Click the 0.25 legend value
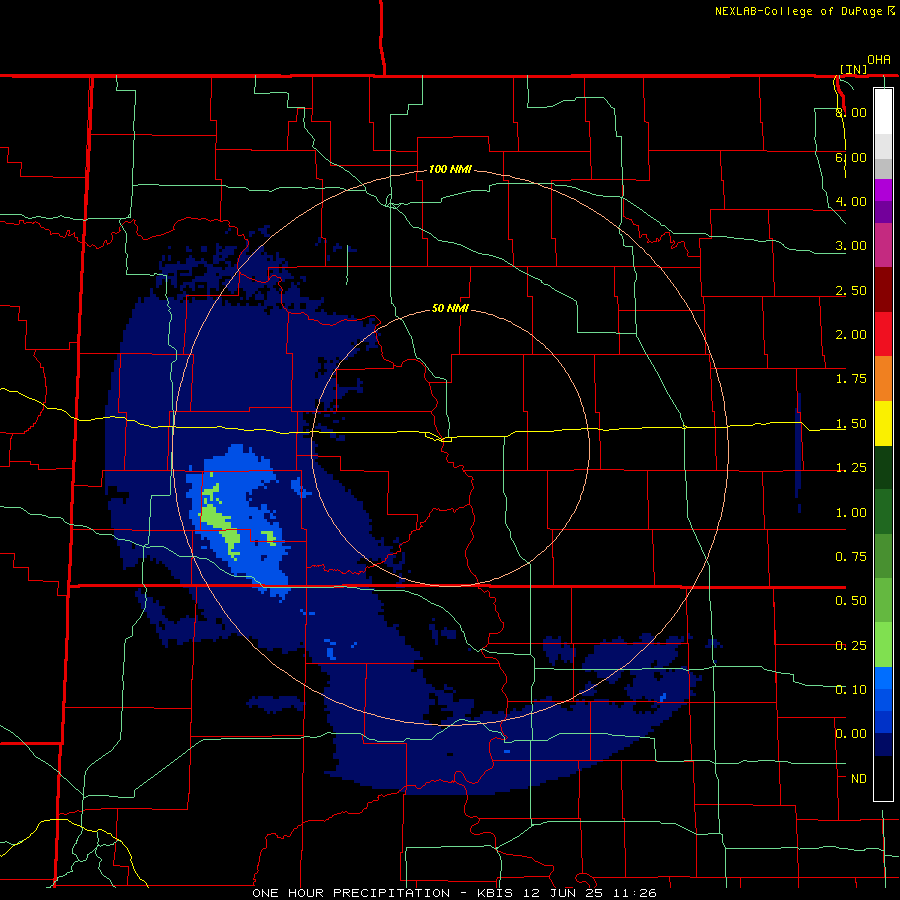The height and width of the screenshot is (900, 900). click(x=851, y=646)
